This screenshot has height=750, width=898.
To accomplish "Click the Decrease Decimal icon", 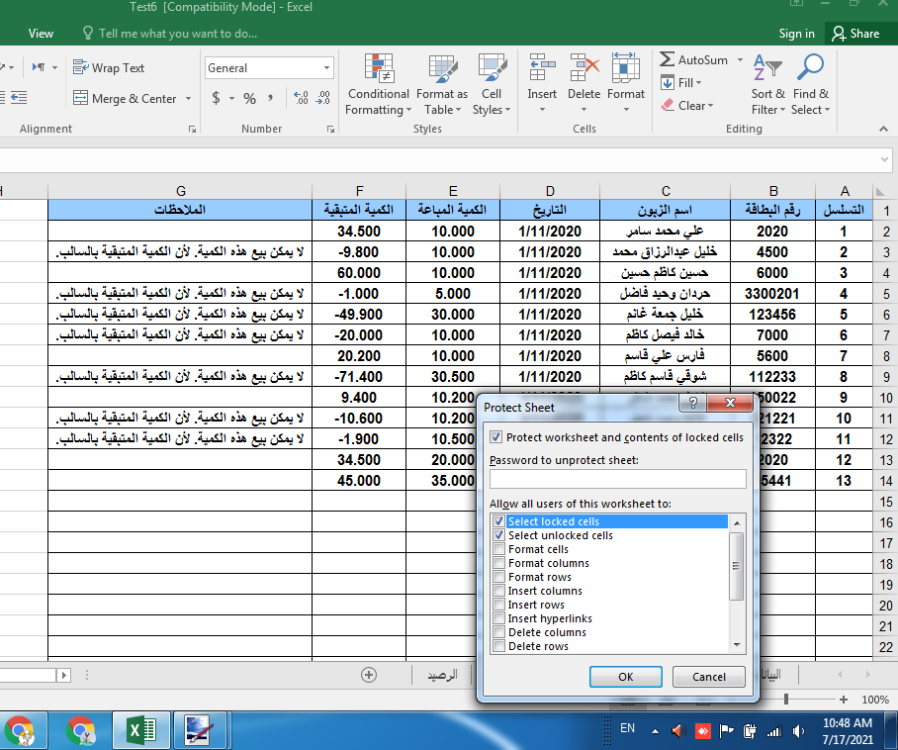I will tap(323, 98).
